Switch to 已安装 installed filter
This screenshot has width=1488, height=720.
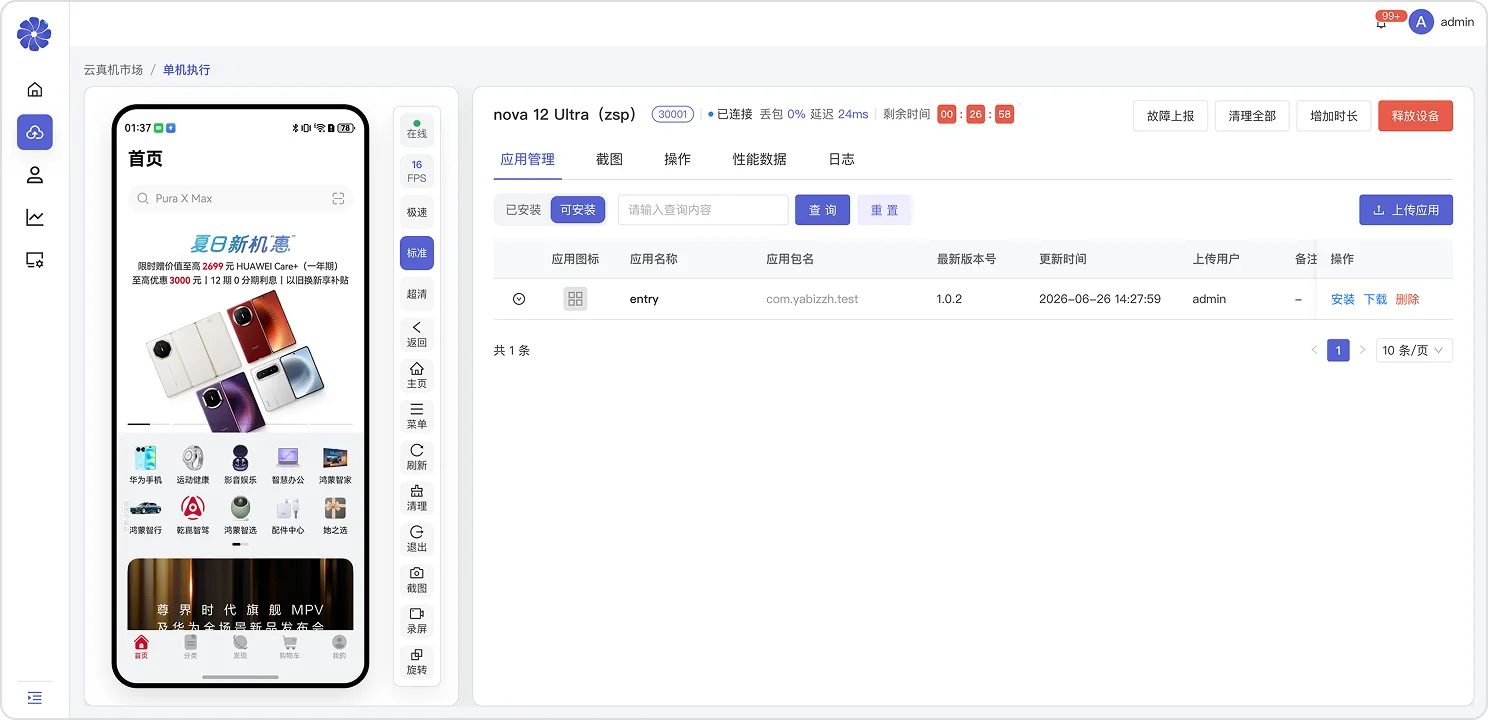(x=523, y=210)
